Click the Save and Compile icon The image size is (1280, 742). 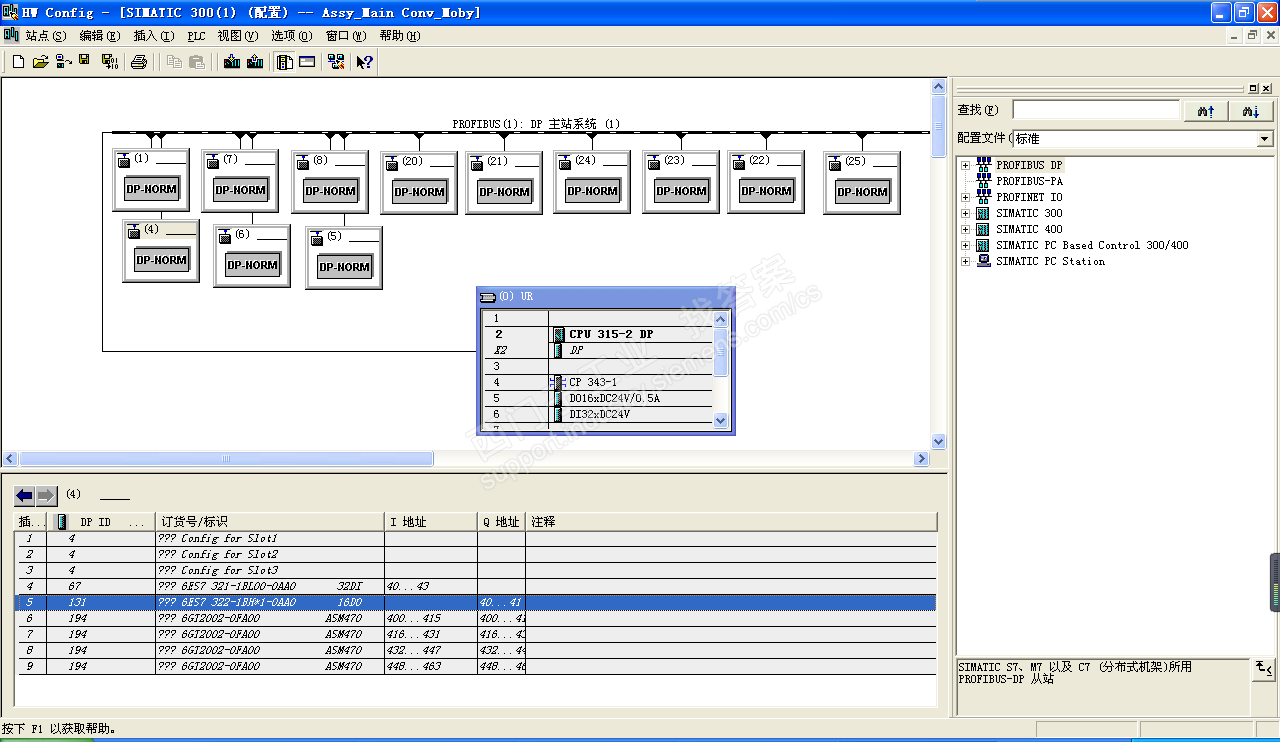(109, 62)
